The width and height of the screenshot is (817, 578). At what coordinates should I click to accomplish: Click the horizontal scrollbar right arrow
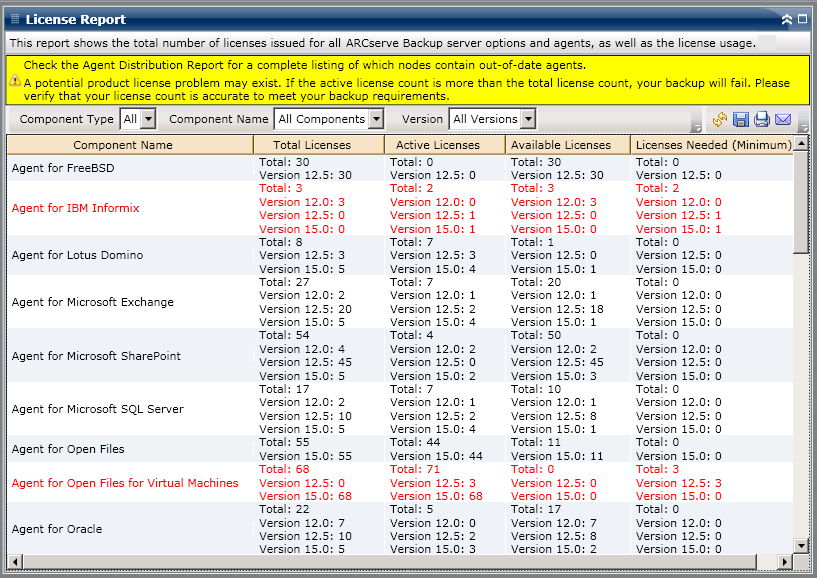(x=785, y=562)
